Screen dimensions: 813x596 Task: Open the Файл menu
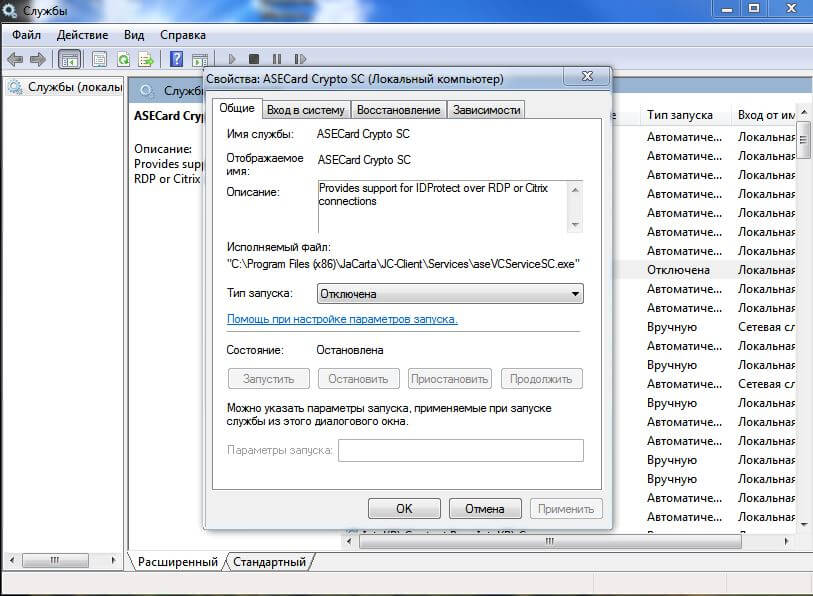[26, 35]
